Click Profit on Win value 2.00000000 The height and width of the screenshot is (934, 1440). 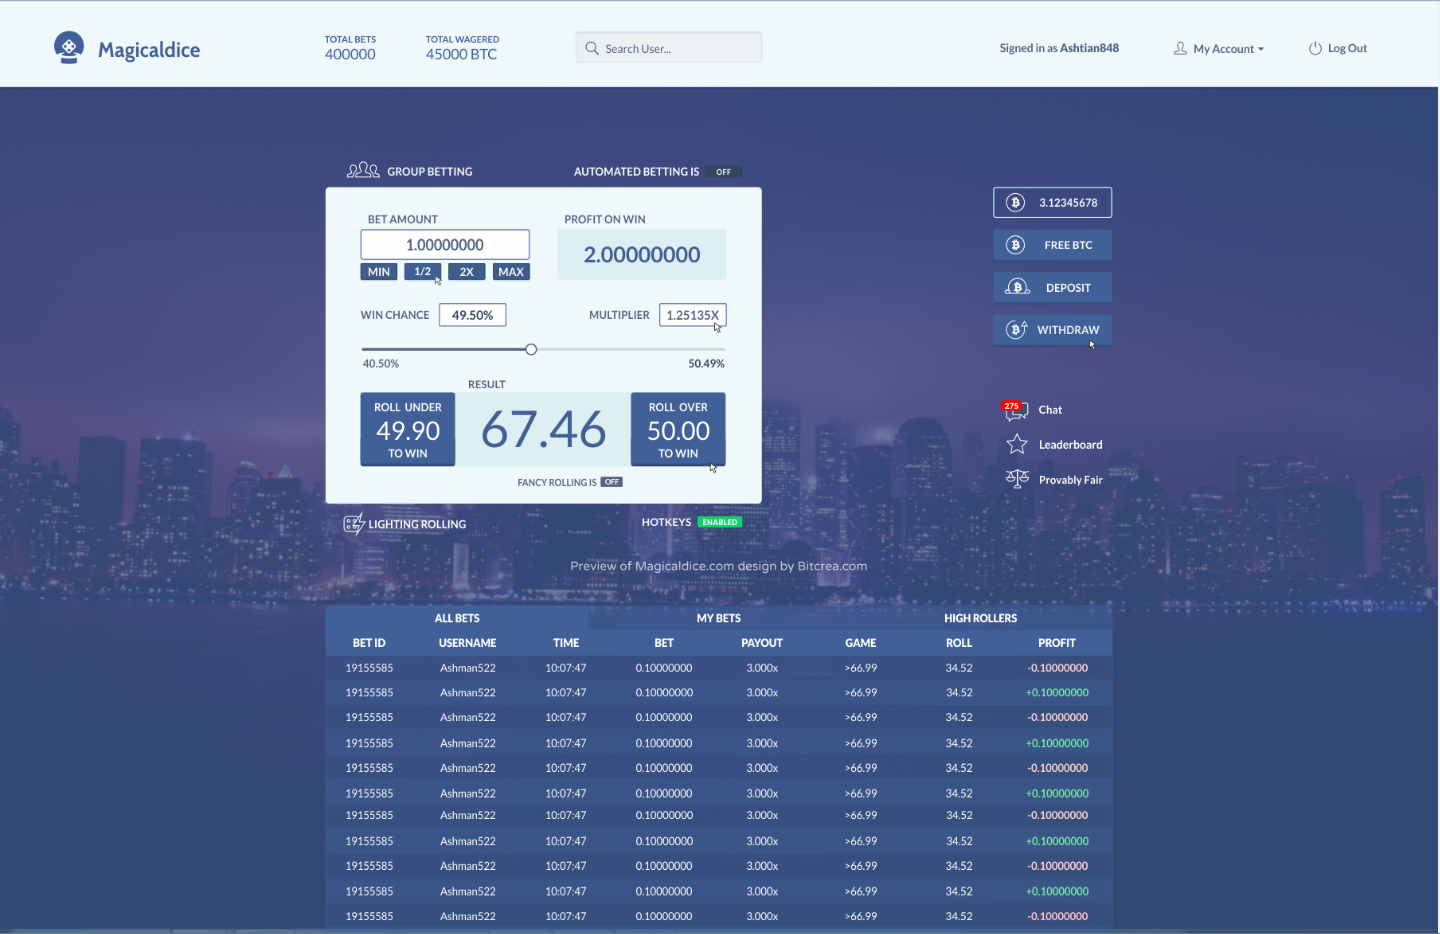tap(642, 255)
